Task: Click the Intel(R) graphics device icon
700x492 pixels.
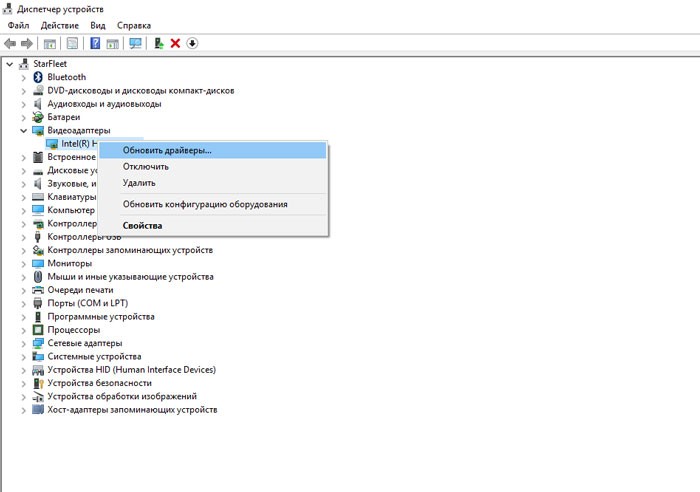Action: (52, 144)
